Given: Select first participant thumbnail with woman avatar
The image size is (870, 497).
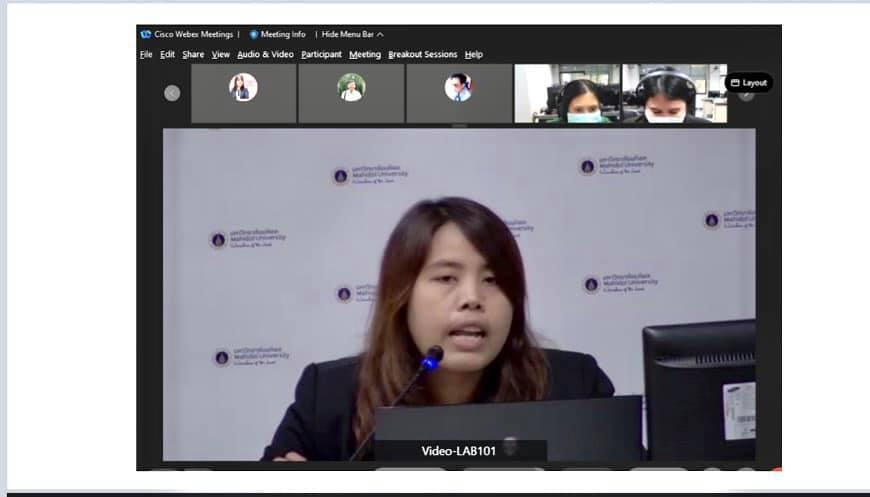Looking at the screenshot, I should click(244, 93).
